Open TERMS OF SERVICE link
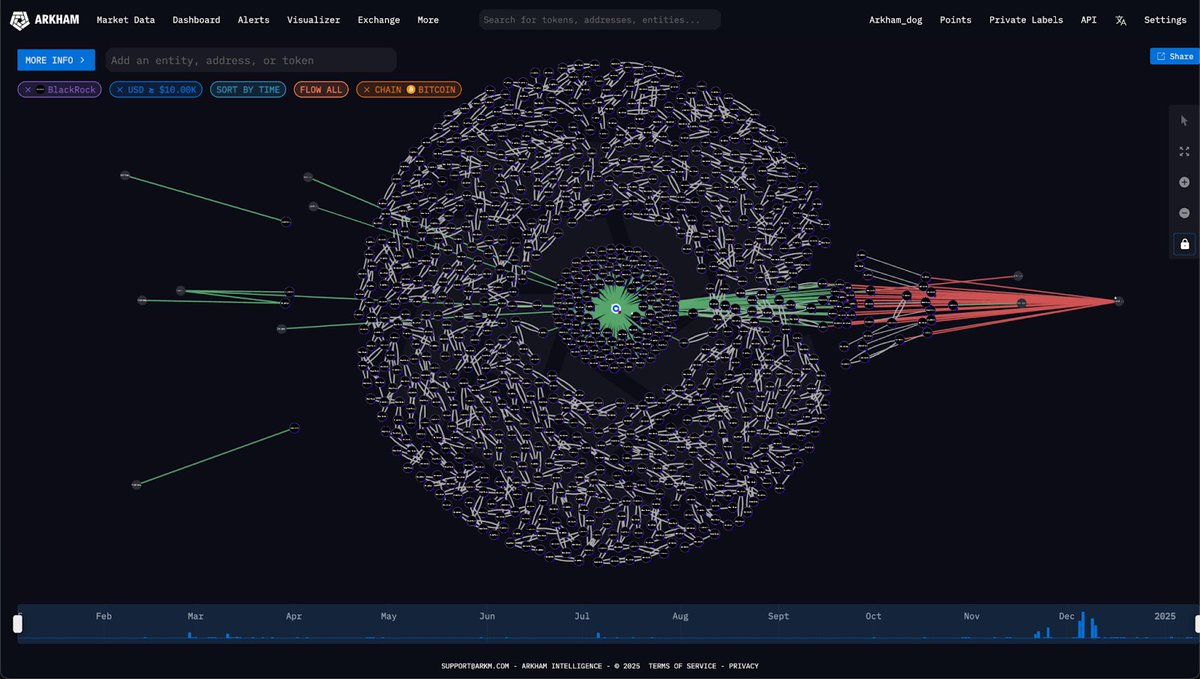This screenshot has width=1200, height=679. (682, 666)
